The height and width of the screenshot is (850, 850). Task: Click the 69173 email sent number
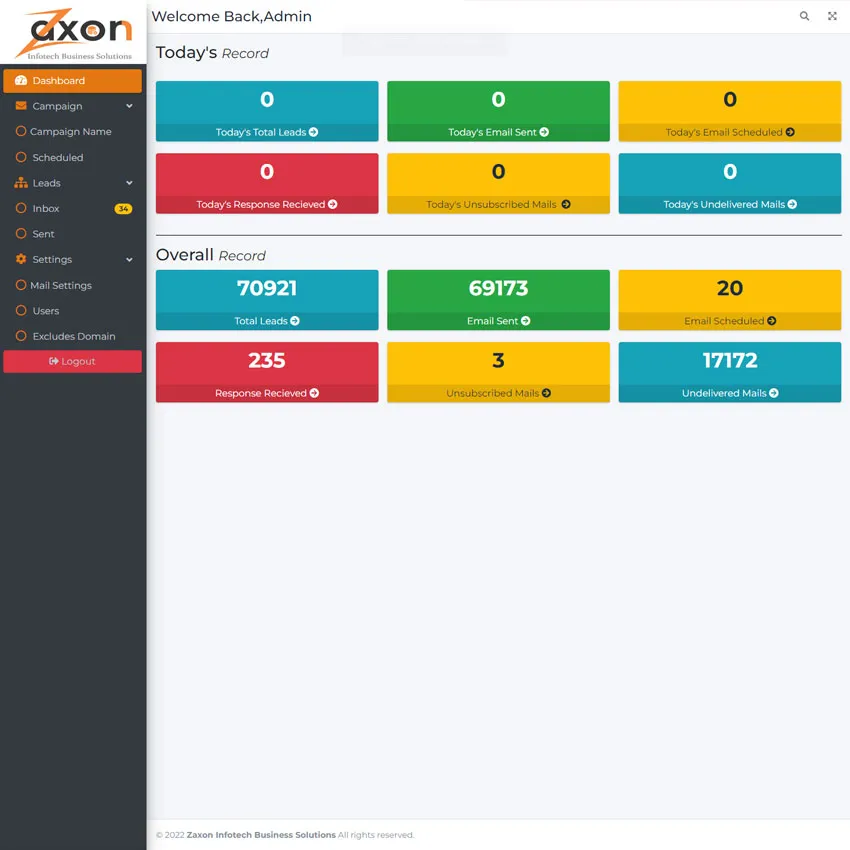[x=498, y=288]
